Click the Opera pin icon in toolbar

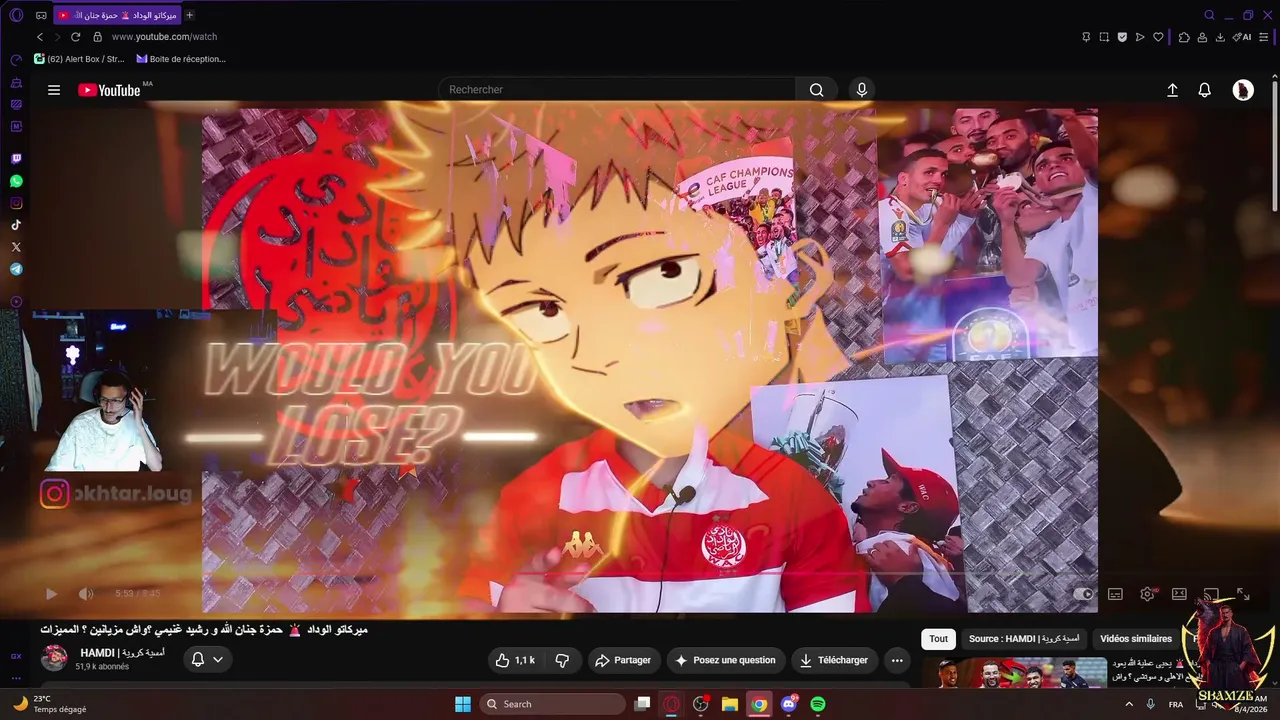(1086, 37)
